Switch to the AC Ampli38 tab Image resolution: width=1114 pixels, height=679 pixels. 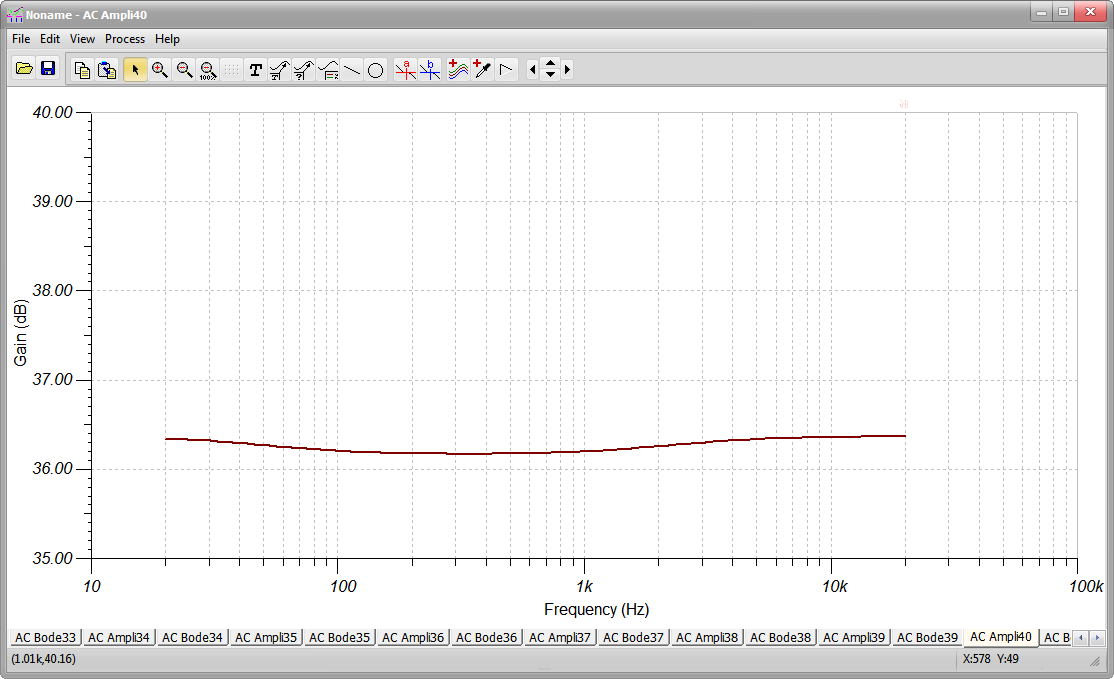(707, 637)
